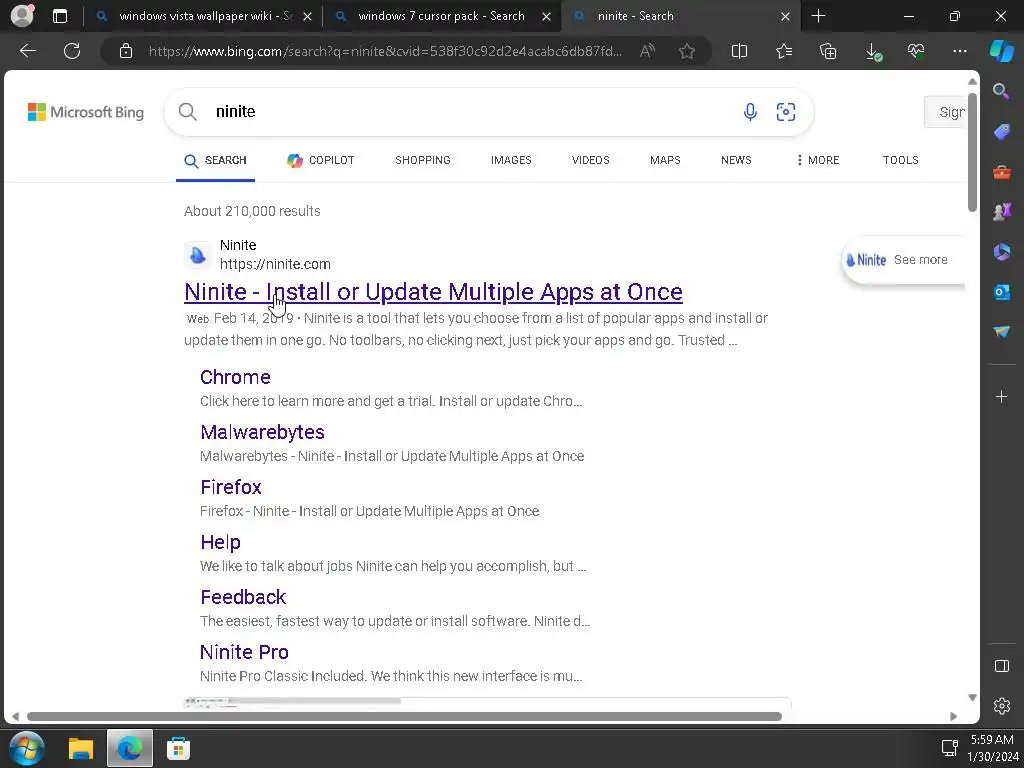Open the Help sitelink
This screenshot has width=1024, height=768.
tap(220, 542)
